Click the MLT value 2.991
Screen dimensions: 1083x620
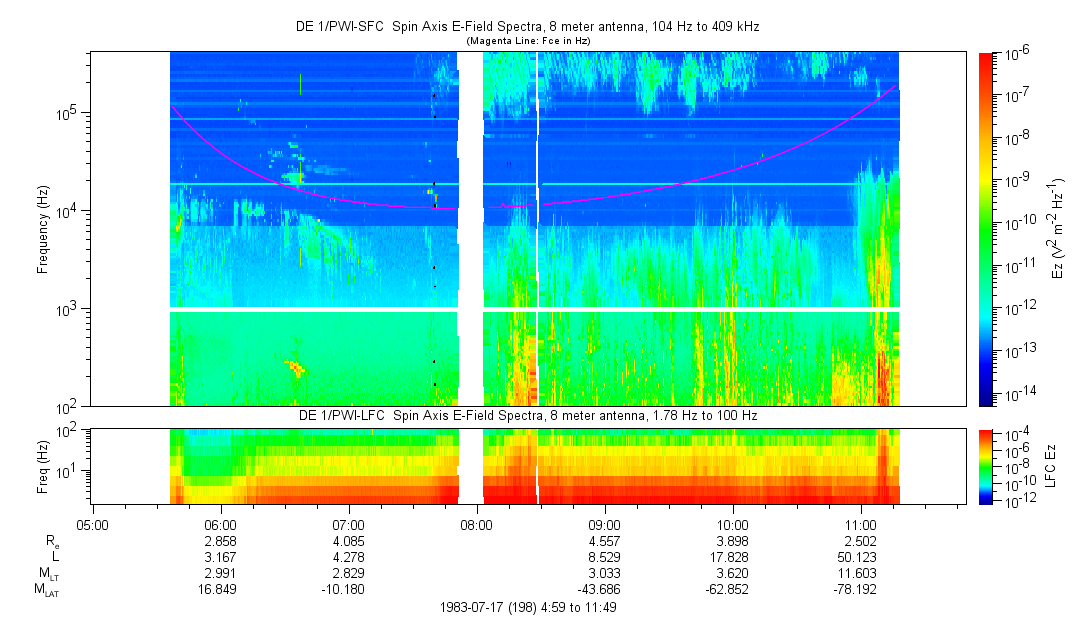click(220, 573)
